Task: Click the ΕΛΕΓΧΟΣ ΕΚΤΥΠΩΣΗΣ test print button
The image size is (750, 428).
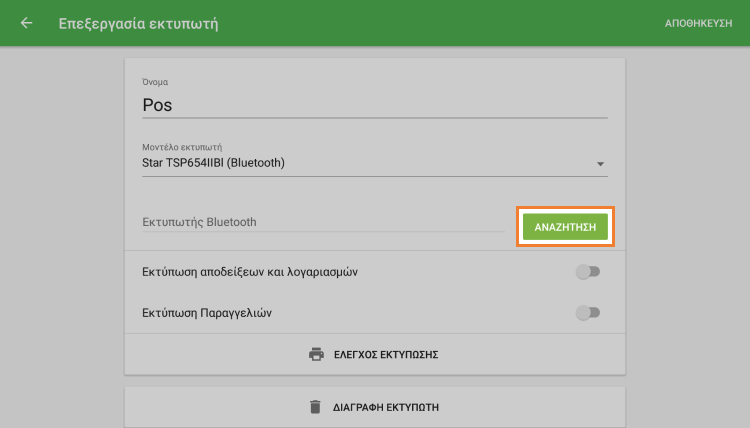Action: click(x=386, y=354)
